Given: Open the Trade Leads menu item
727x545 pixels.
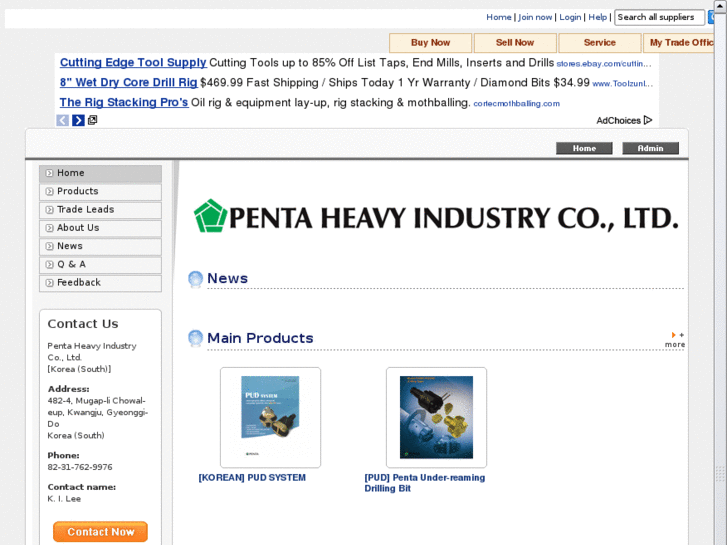Looking at the screenshot, I should click(x=101, y=210).
